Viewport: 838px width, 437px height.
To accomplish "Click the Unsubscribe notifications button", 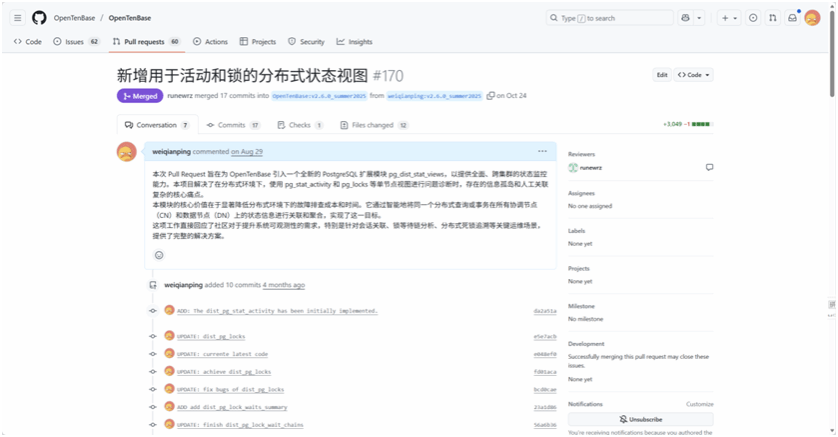I will pyautogui.click(x=640, y=419).
